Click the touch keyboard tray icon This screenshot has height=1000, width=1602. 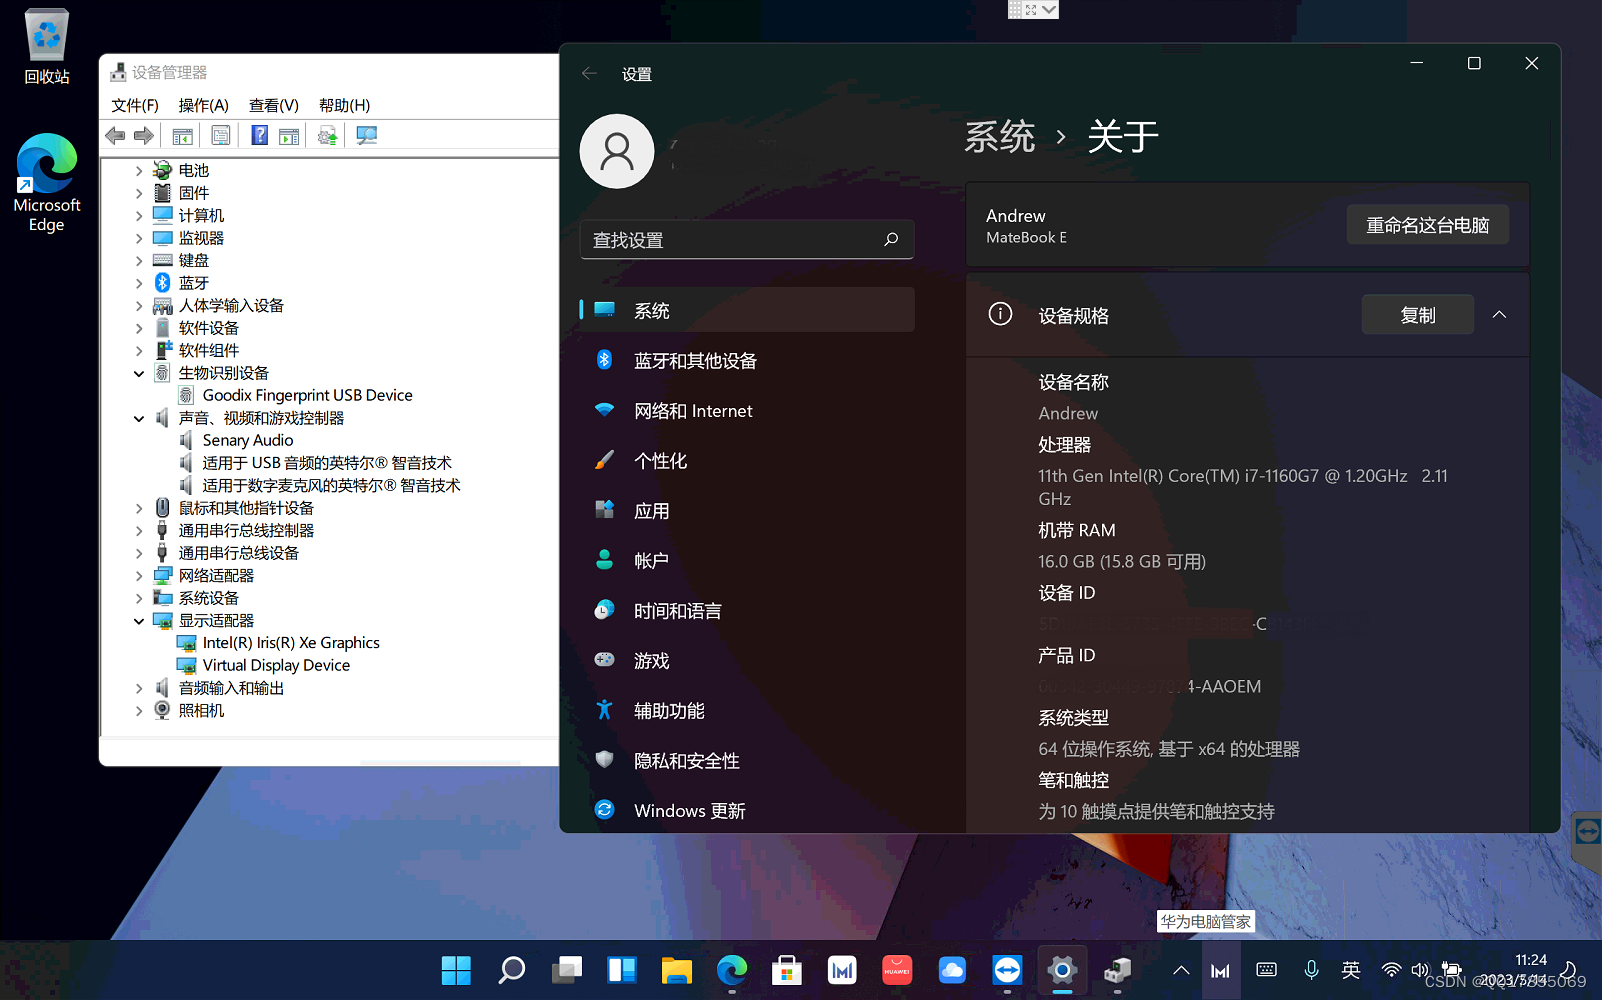[1266, 970]
